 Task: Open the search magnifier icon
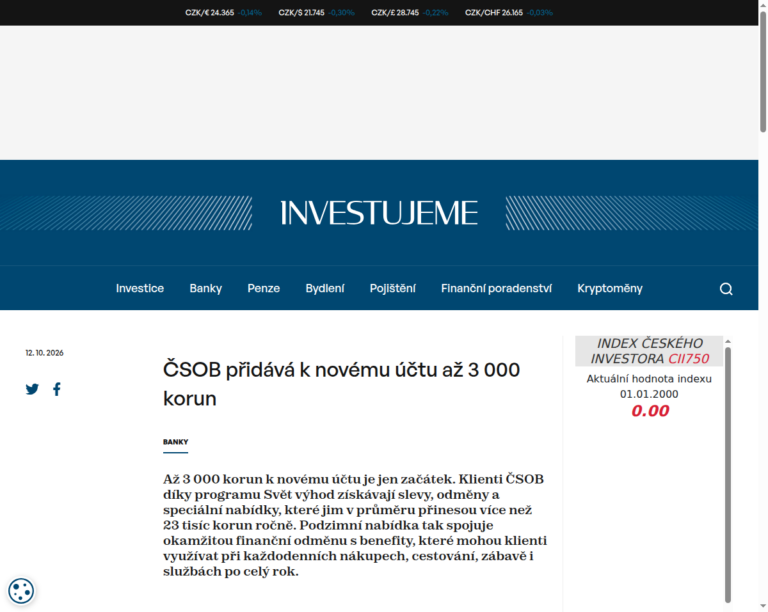click(726, 289)
